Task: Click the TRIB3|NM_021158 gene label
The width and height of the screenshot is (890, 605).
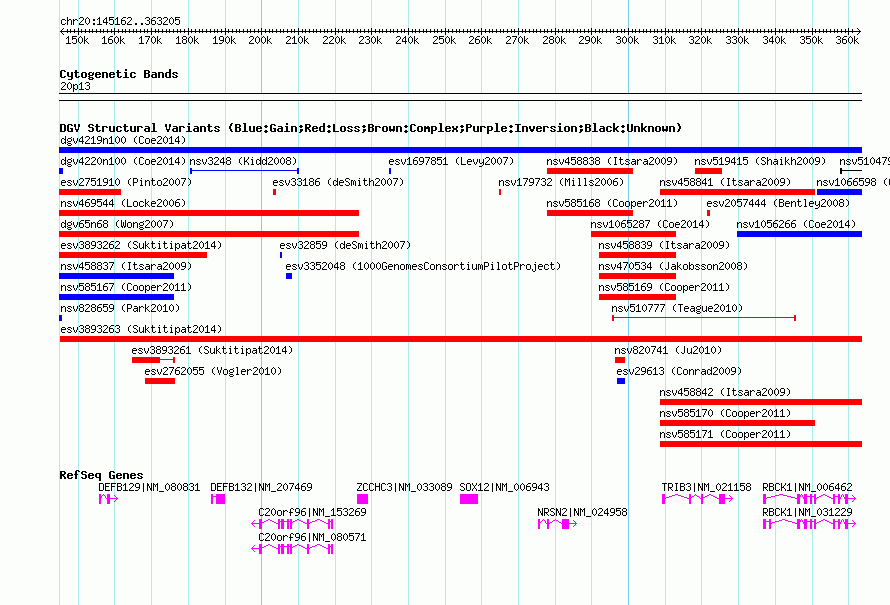Action: point(706,487)
